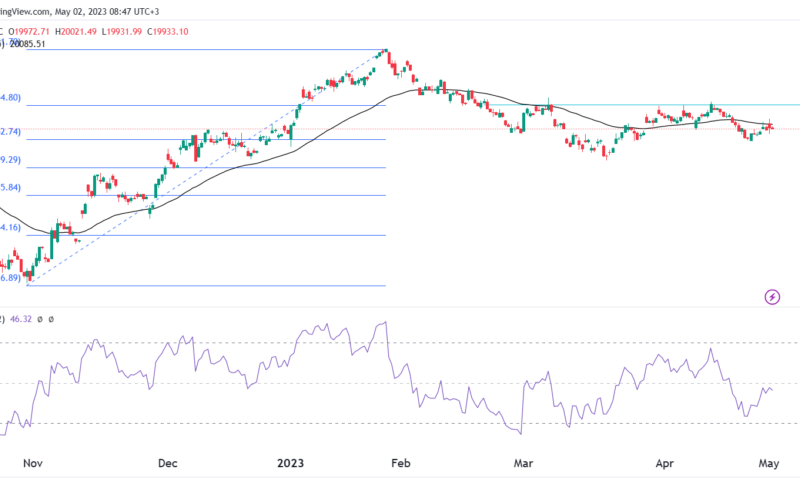Select the low price L19931.99
Viewport: 800px width, 503px height.
pos(121,32)
